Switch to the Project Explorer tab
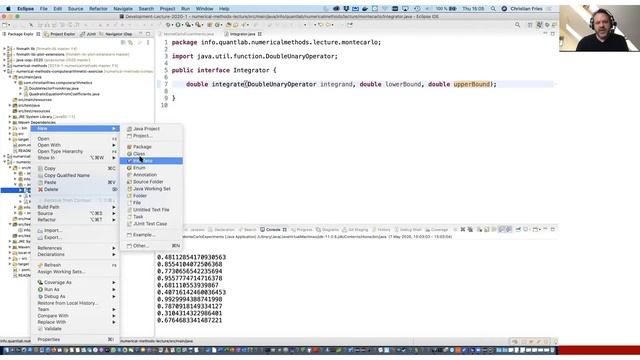Screen dimensions: 640x360 click(x=60, y=34)
